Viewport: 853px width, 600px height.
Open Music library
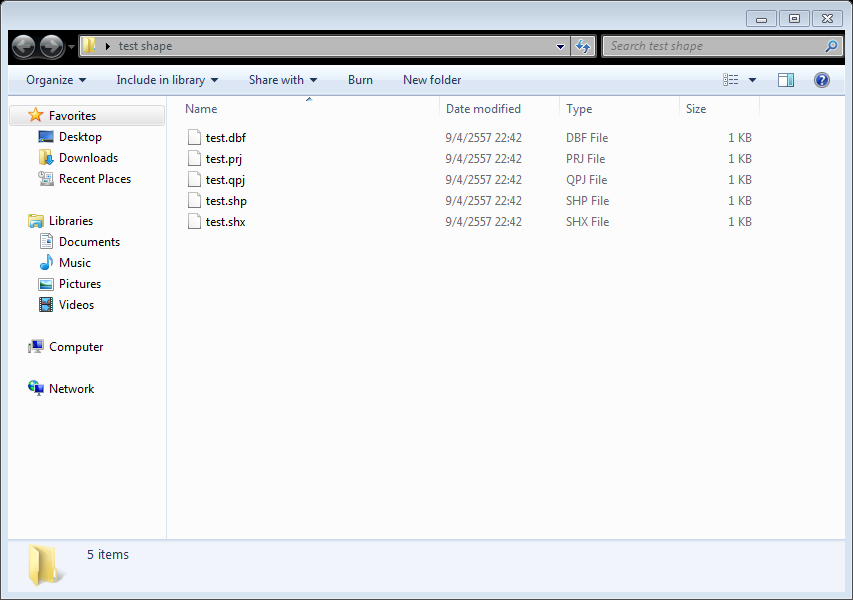pos(75,263)
